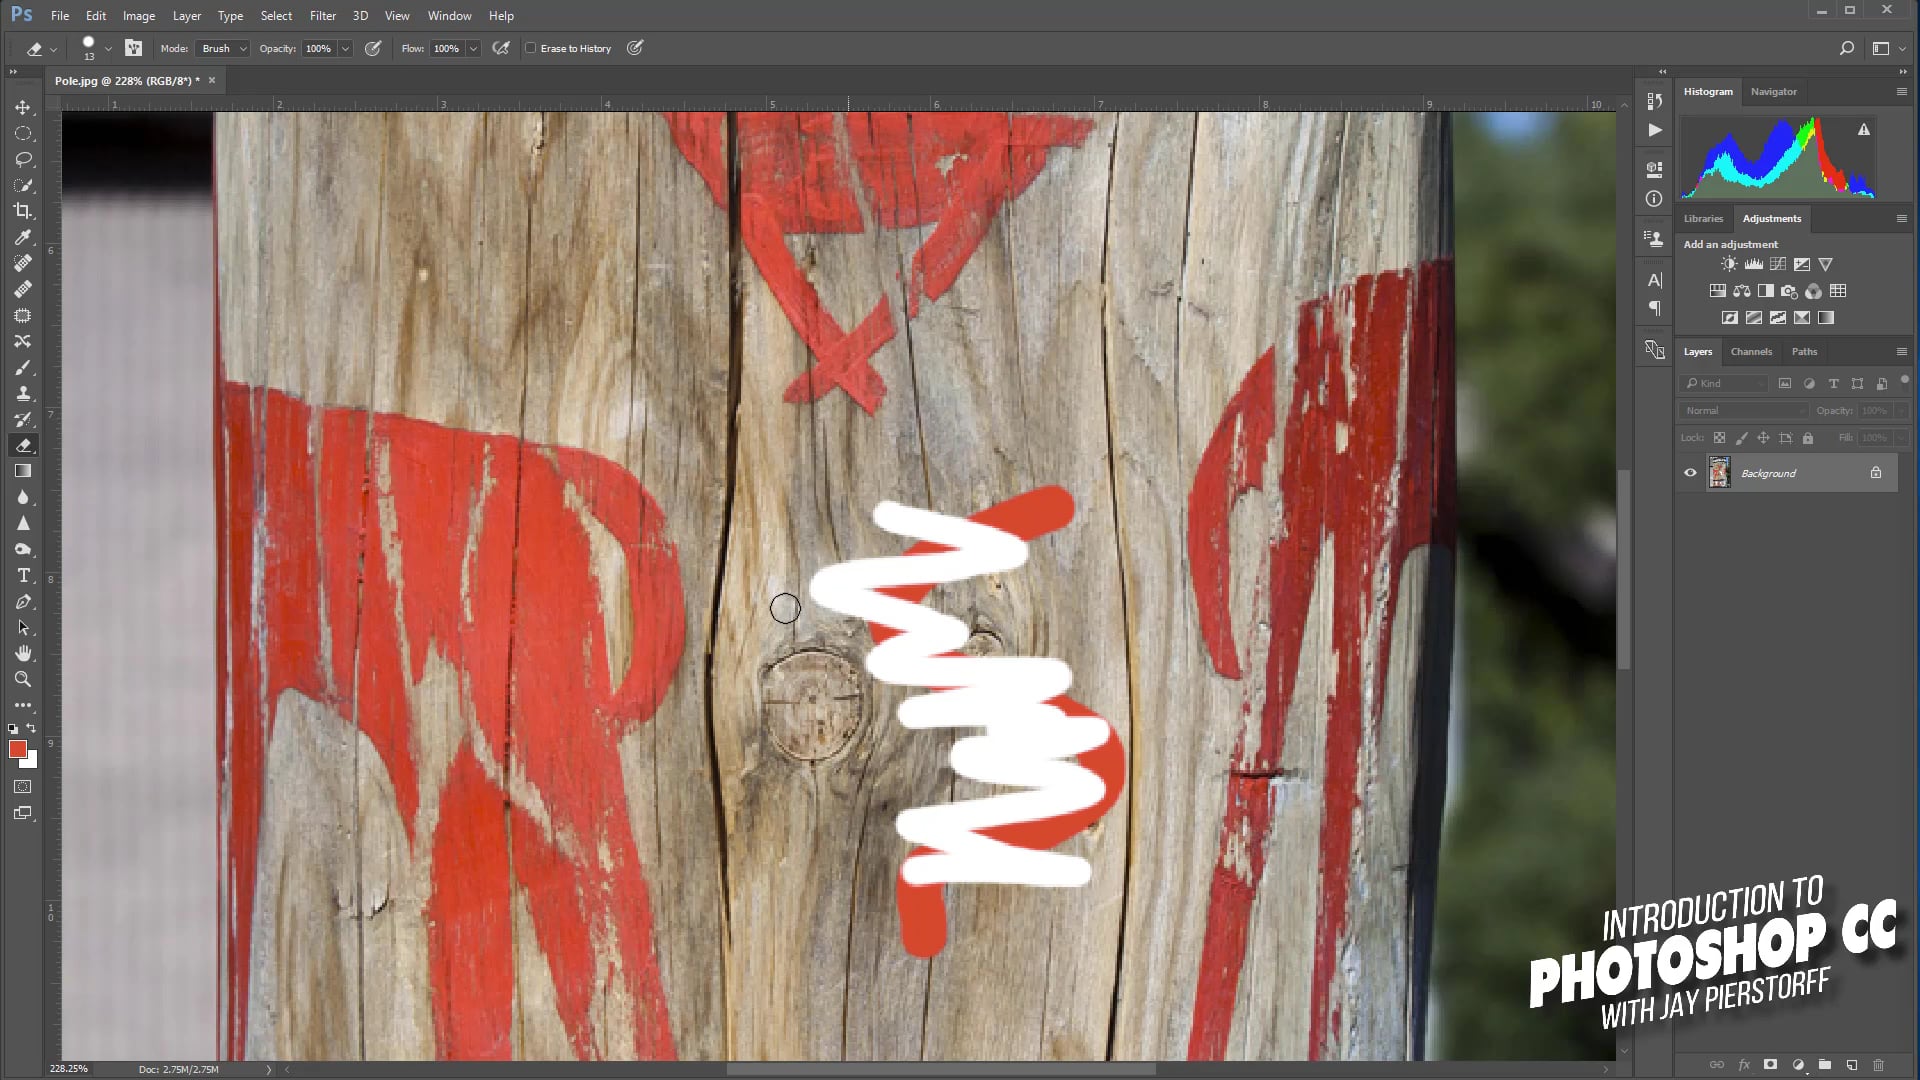Select the Hand tool
1920x1080 pixels.
pyautogui.click(x=23, y=653)
